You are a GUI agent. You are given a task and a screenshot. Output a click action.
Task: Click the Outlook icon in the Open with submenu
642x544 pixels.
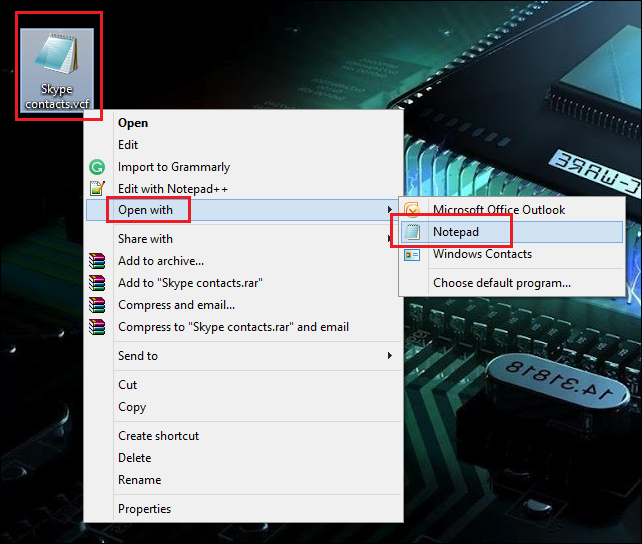[x=412, y=210]
